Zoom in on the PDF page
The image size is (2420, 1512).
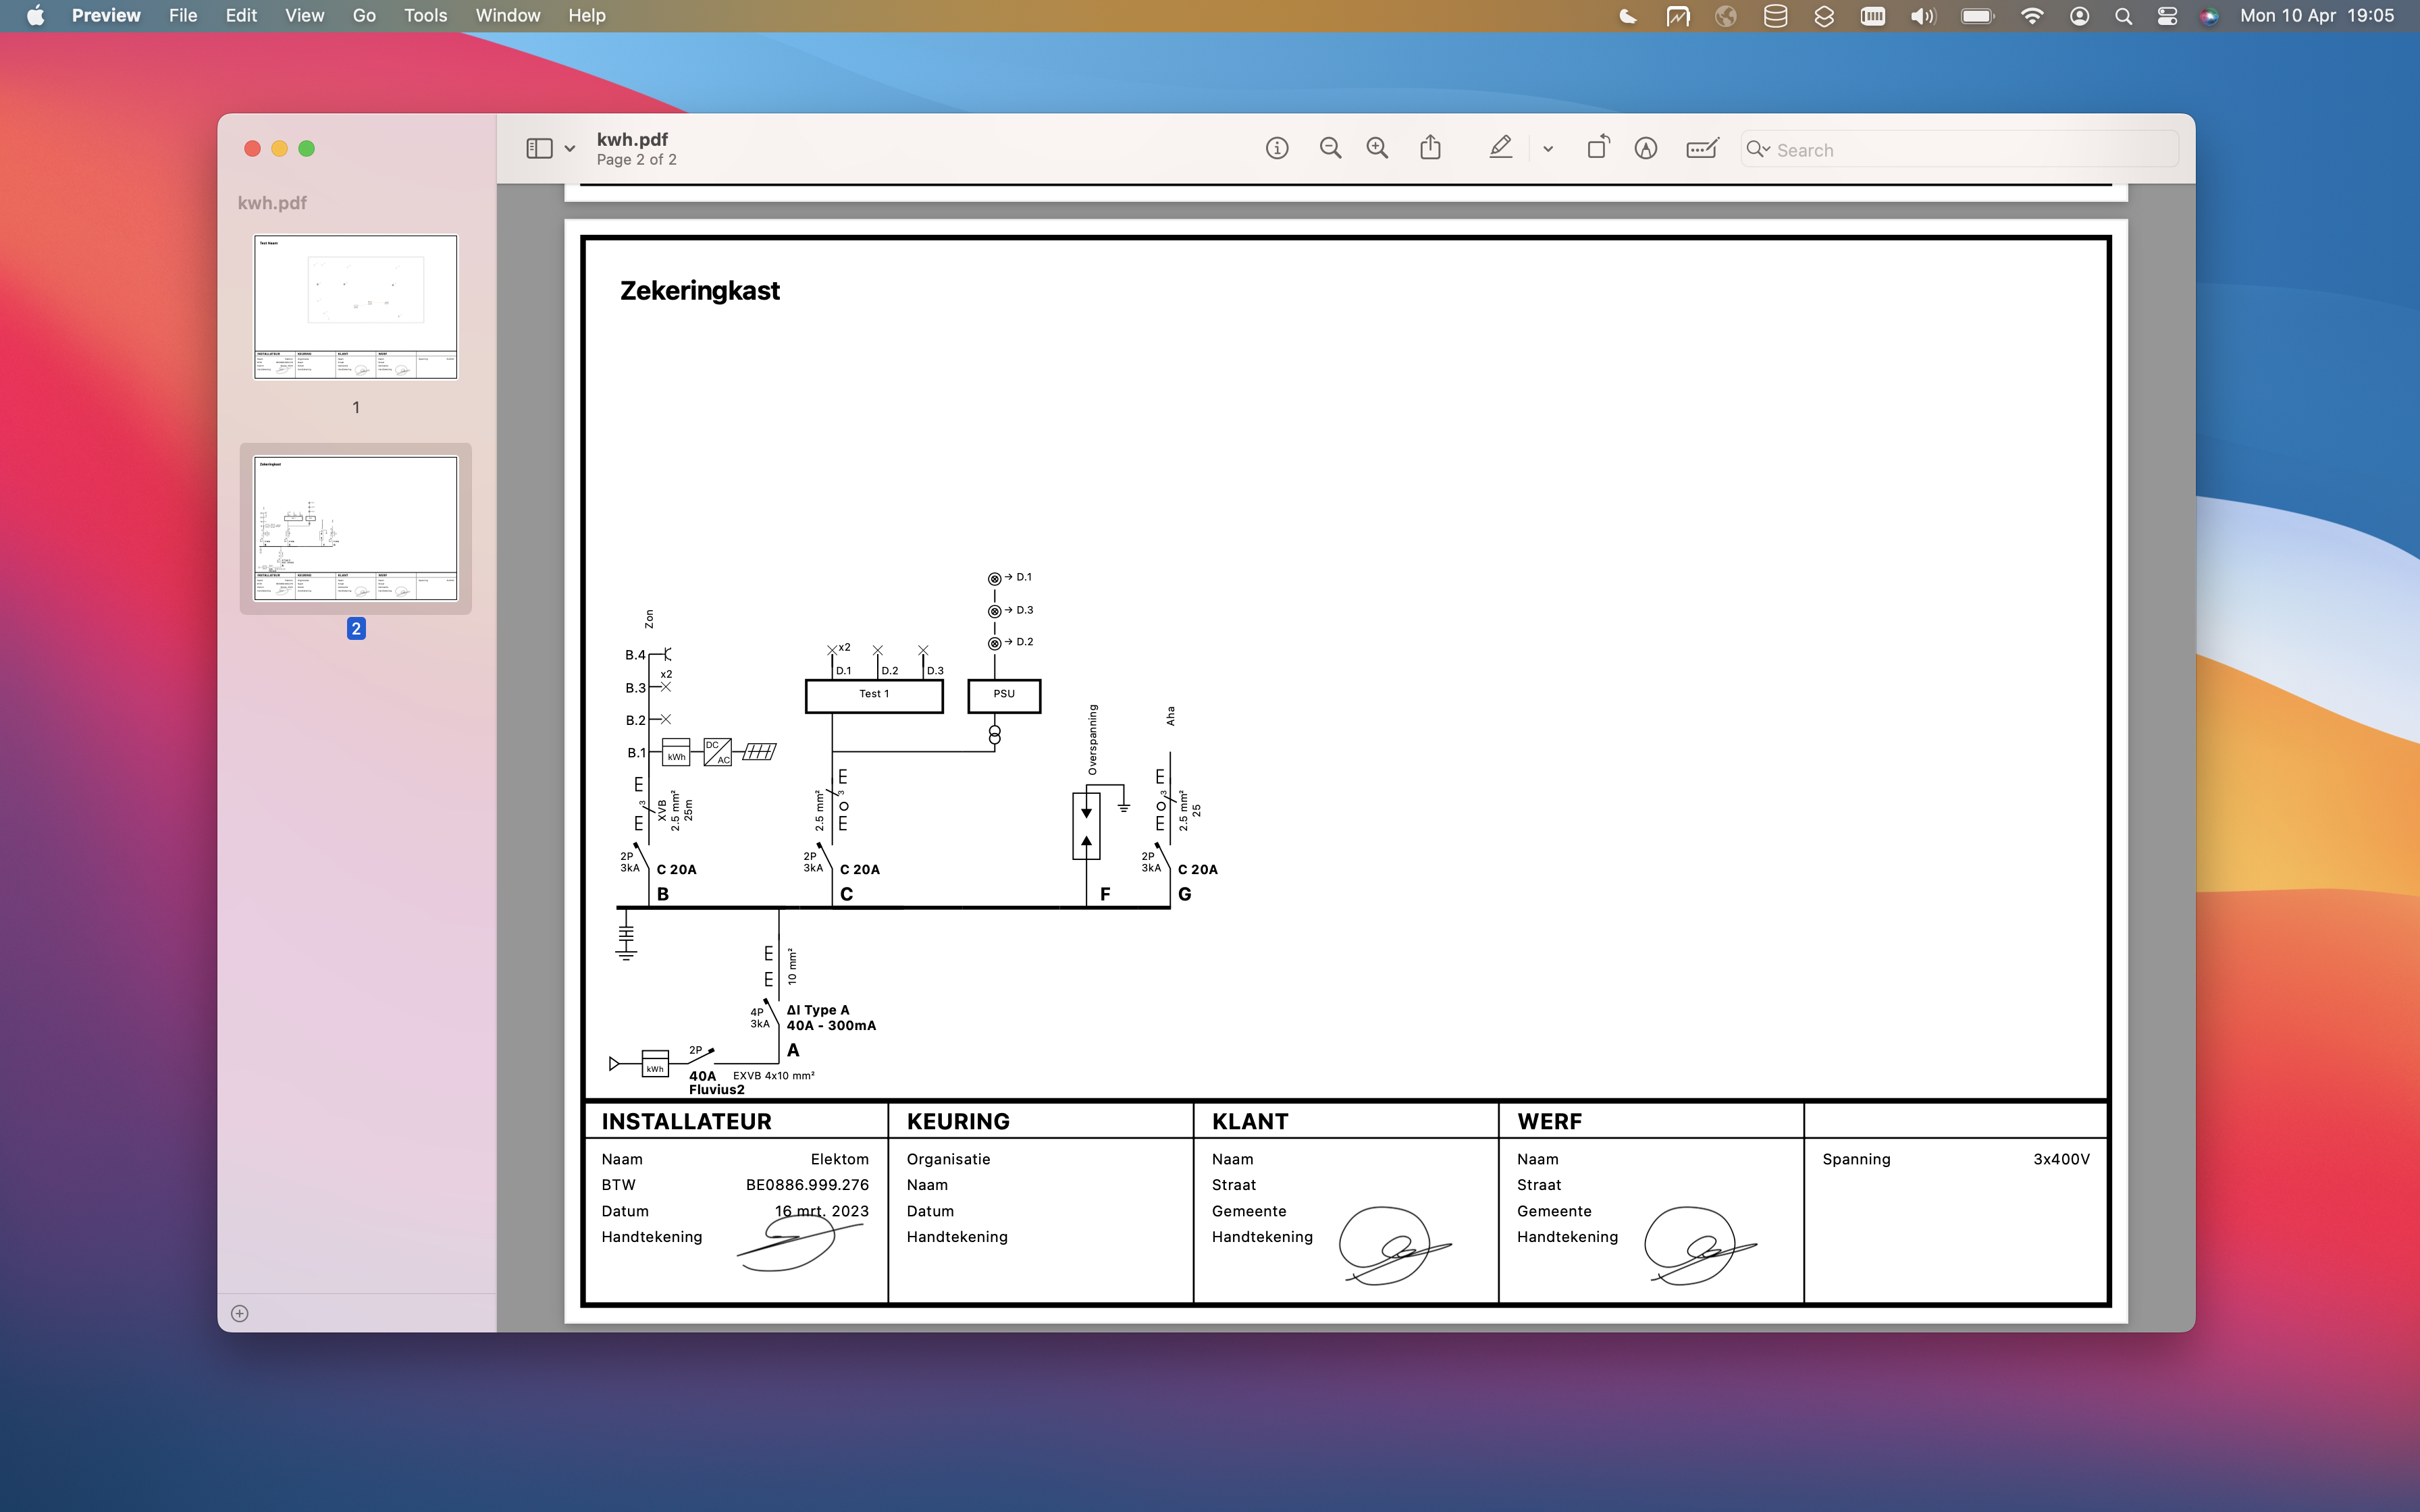tap(1378, 149)
